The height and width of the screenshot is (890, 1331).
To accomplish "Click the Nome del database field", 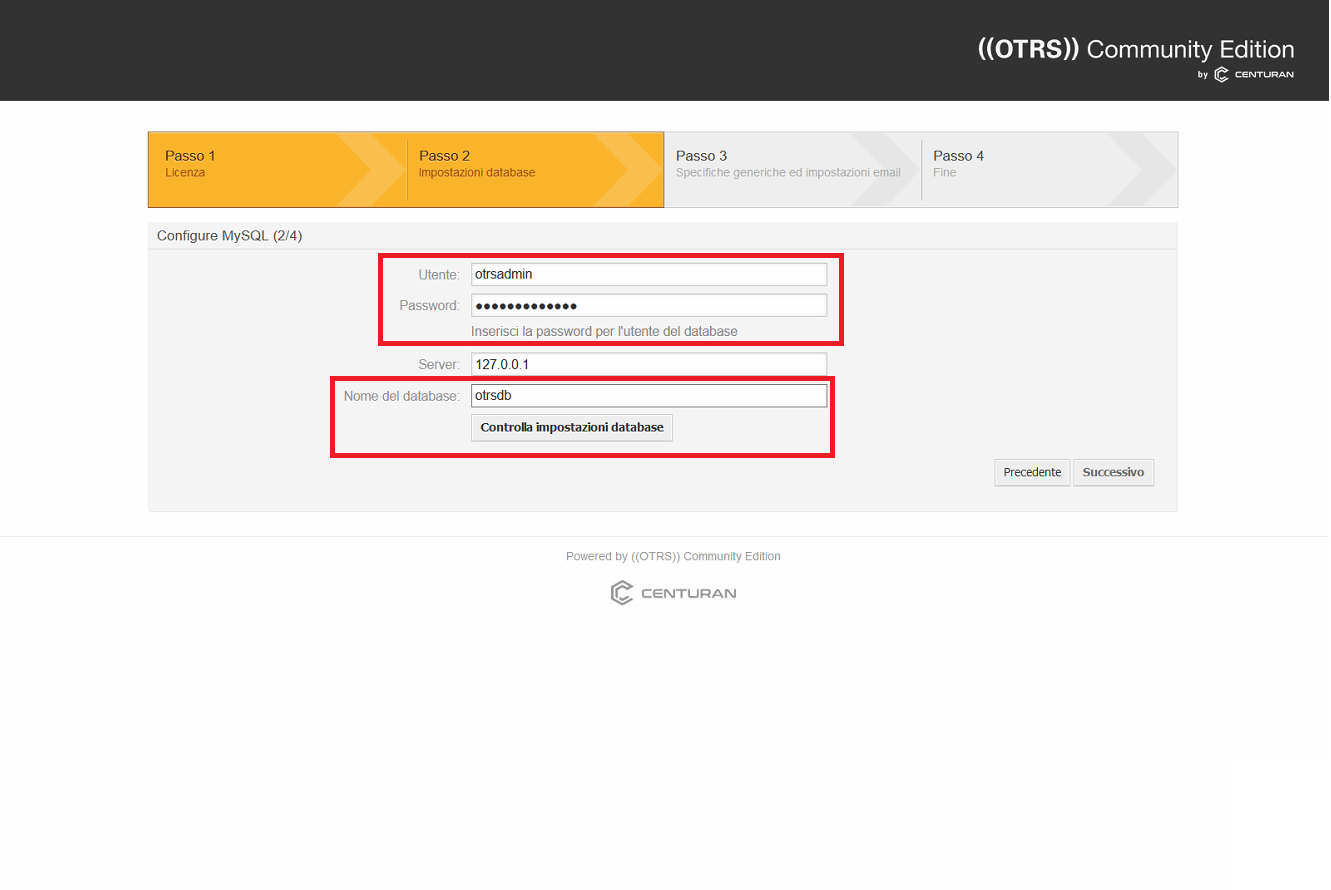I will (649, 396).
